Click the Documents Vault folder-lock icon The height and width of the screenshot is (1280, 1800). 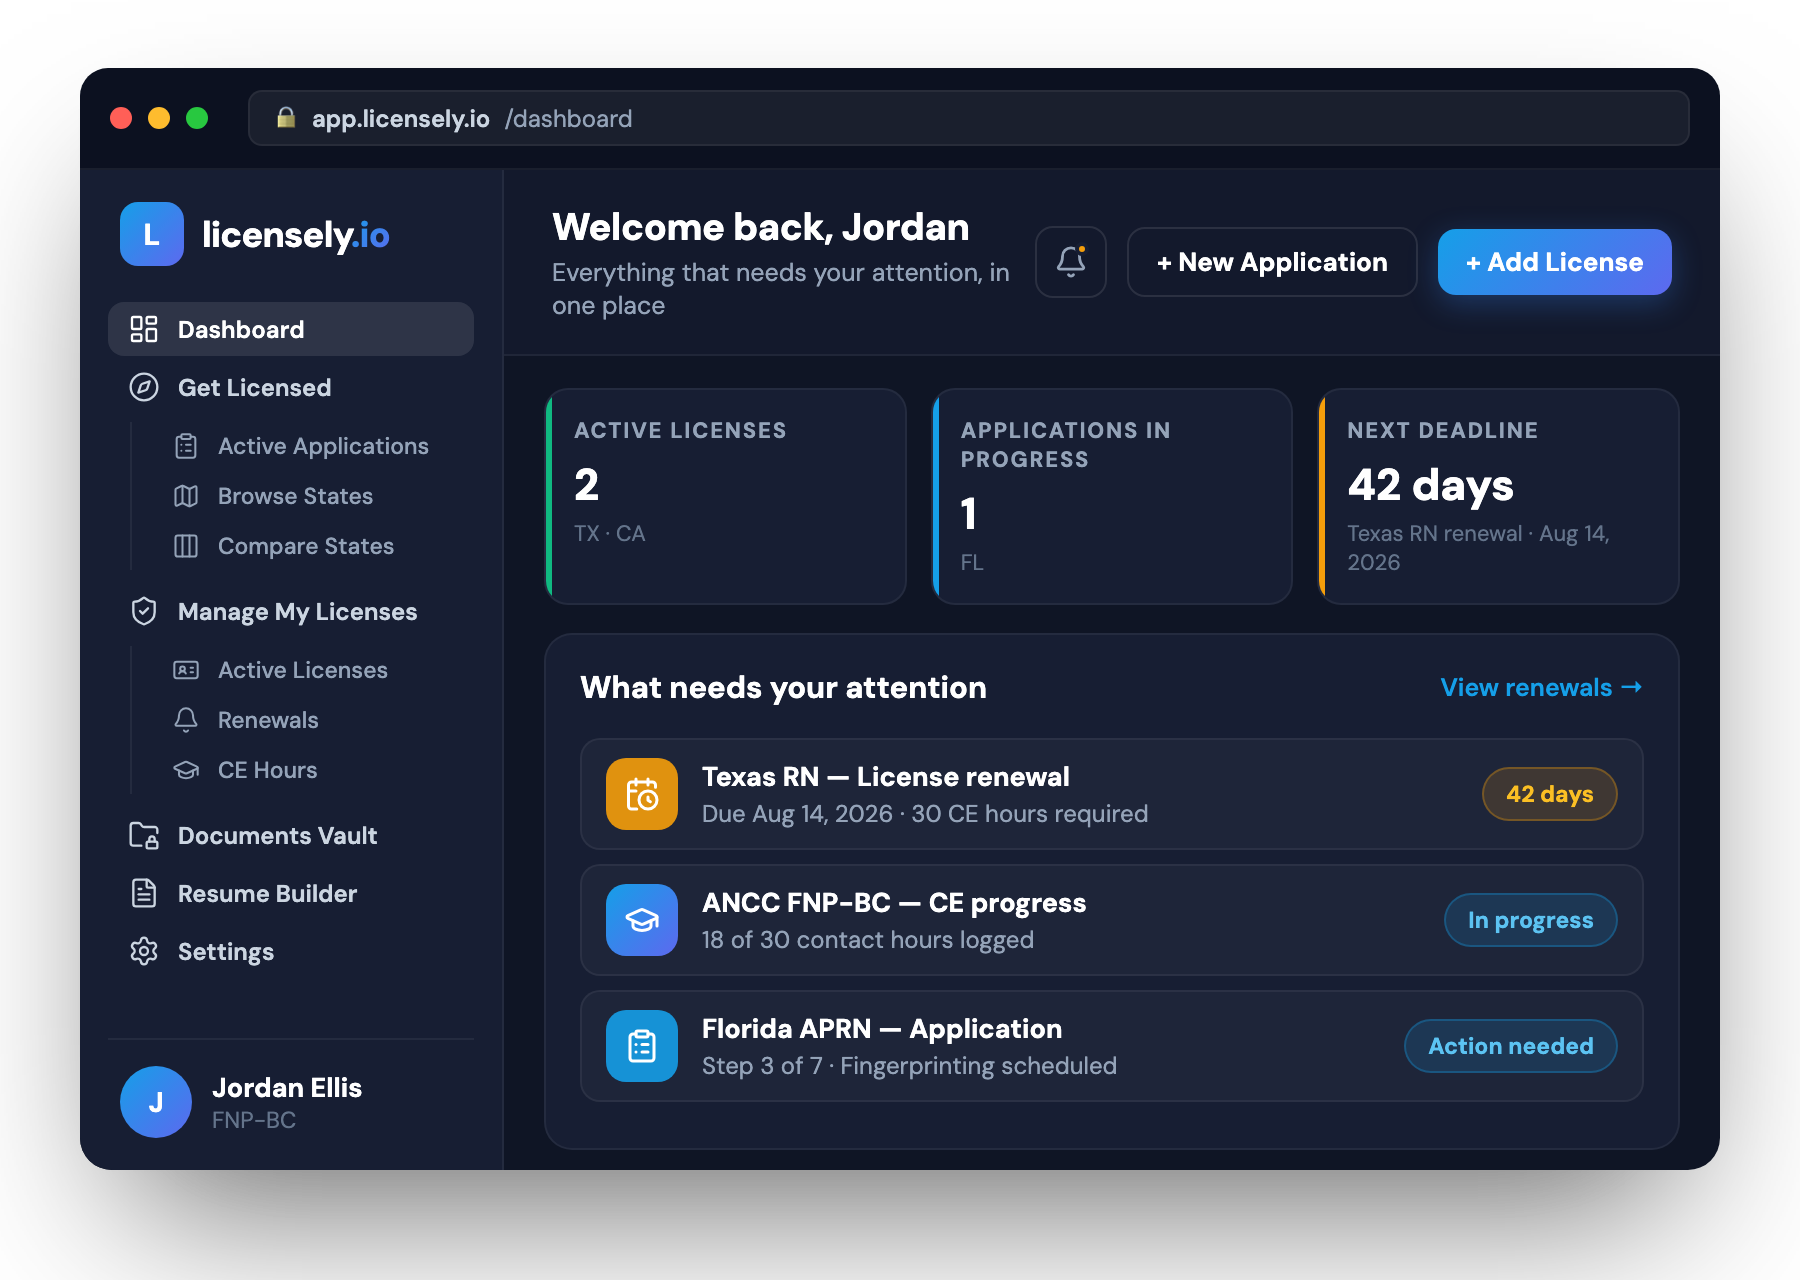144,835
